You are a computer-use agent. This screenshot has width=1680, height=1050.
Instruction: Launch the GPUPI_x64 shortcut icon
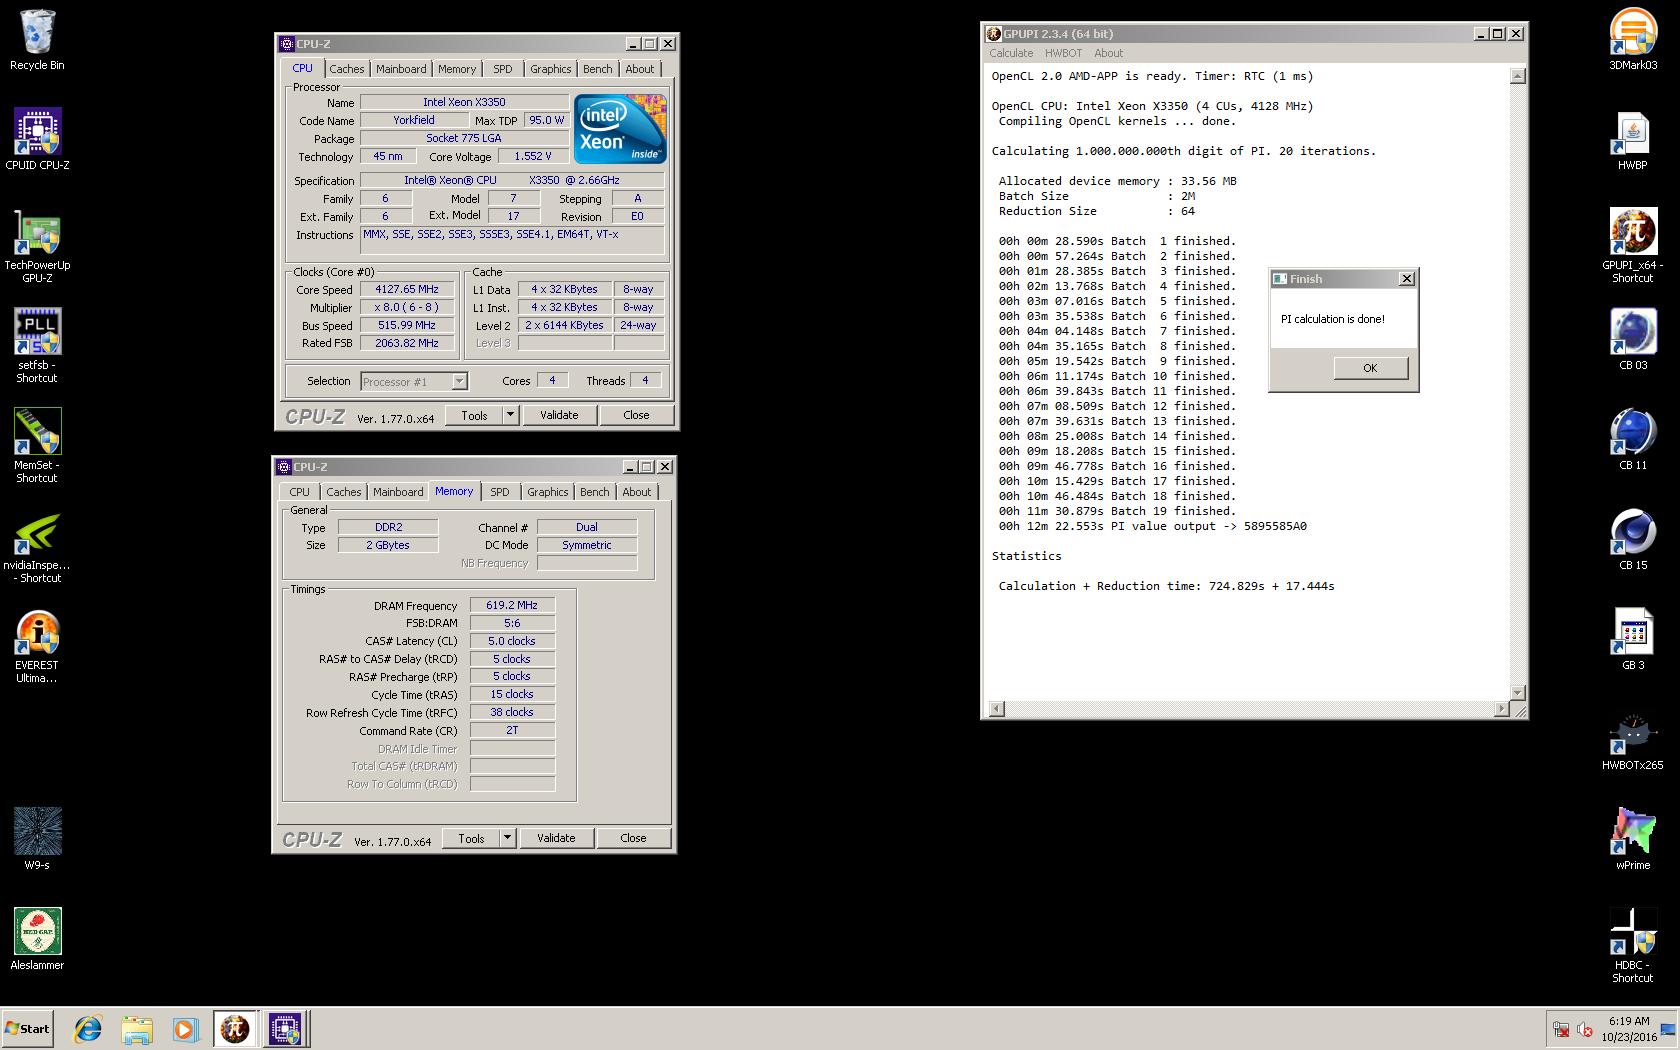point(1633,246)
